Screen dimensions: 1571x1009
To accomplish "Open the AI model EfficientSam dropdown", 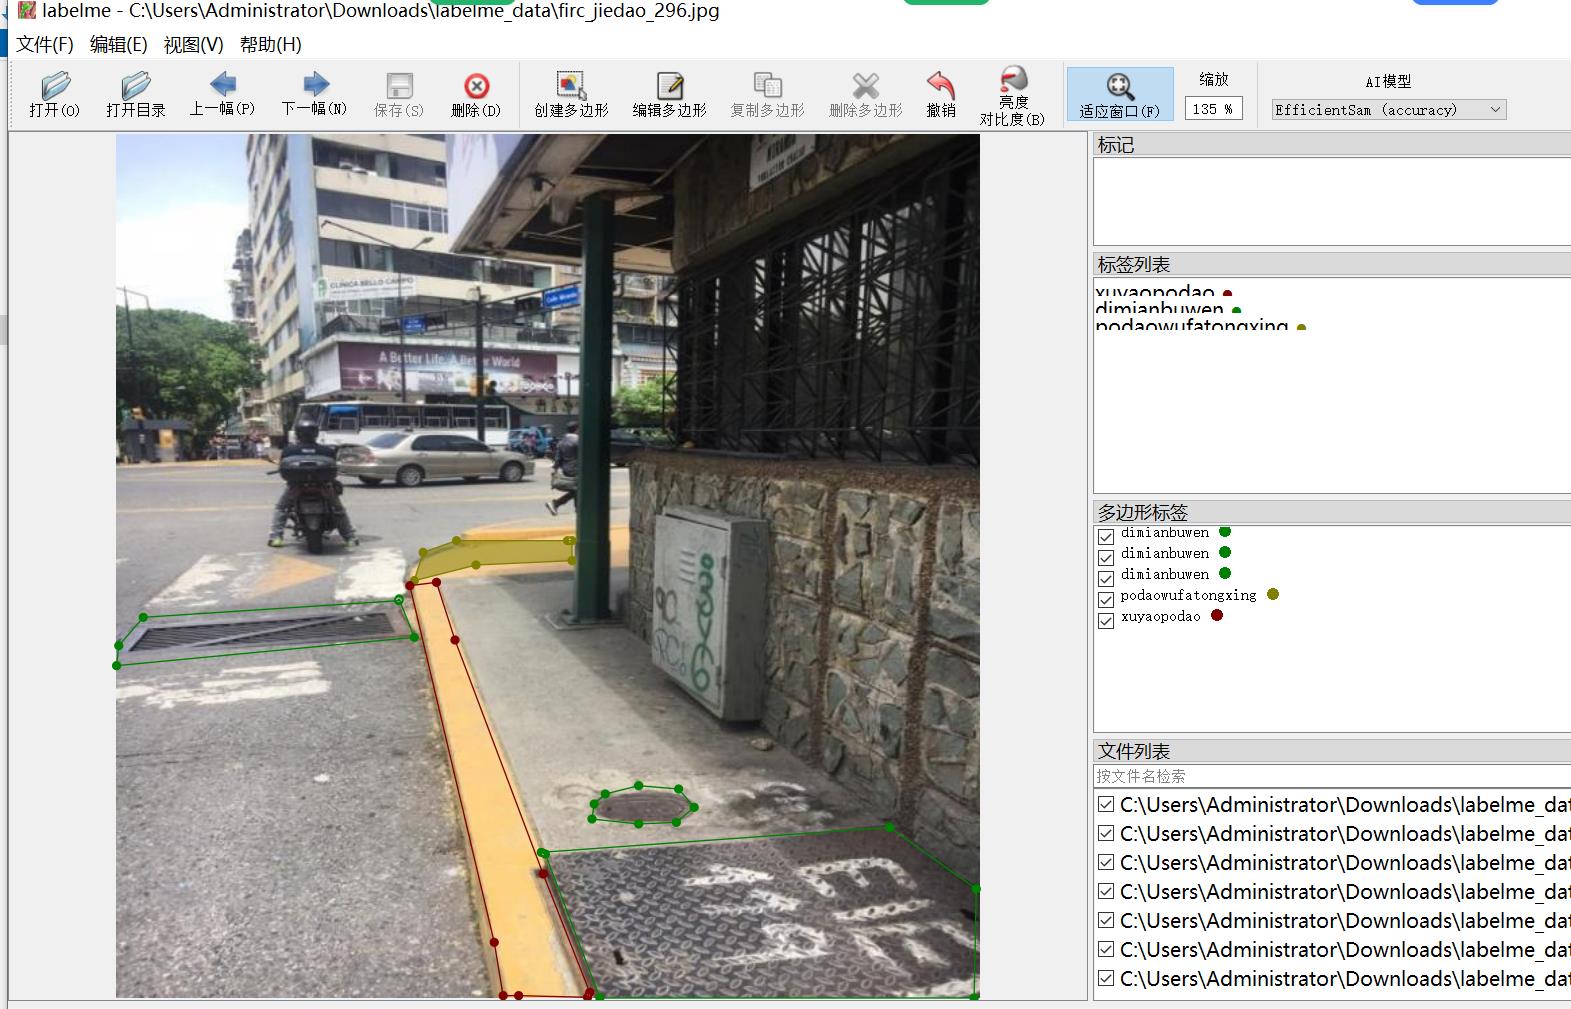I will (x=1388, y=110).
